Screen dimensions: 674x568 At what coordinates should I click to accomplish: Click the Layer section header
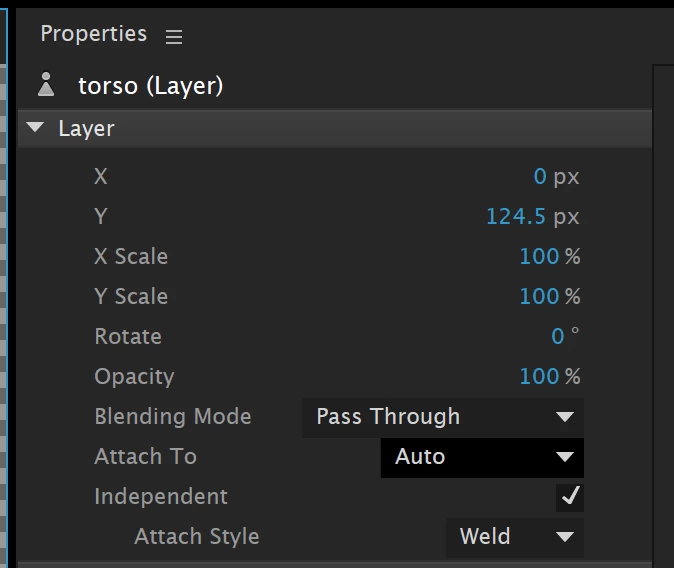coord(86,128)
